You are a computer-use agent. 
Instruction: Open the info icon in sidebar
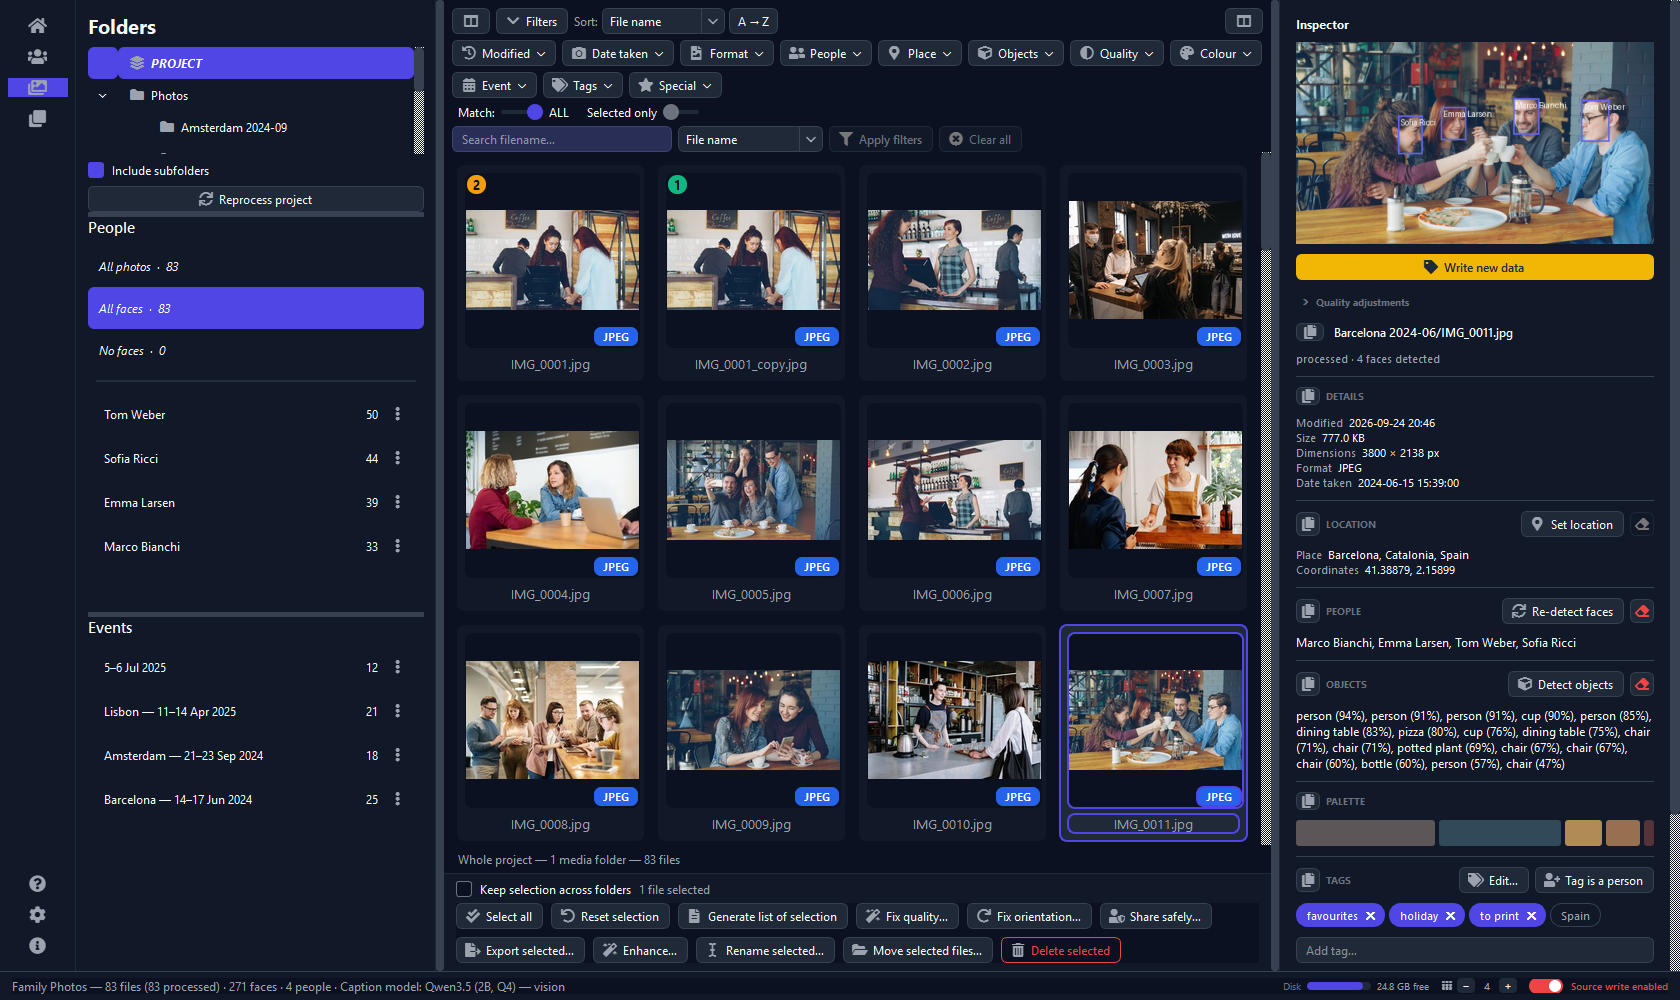coord(37,946)
